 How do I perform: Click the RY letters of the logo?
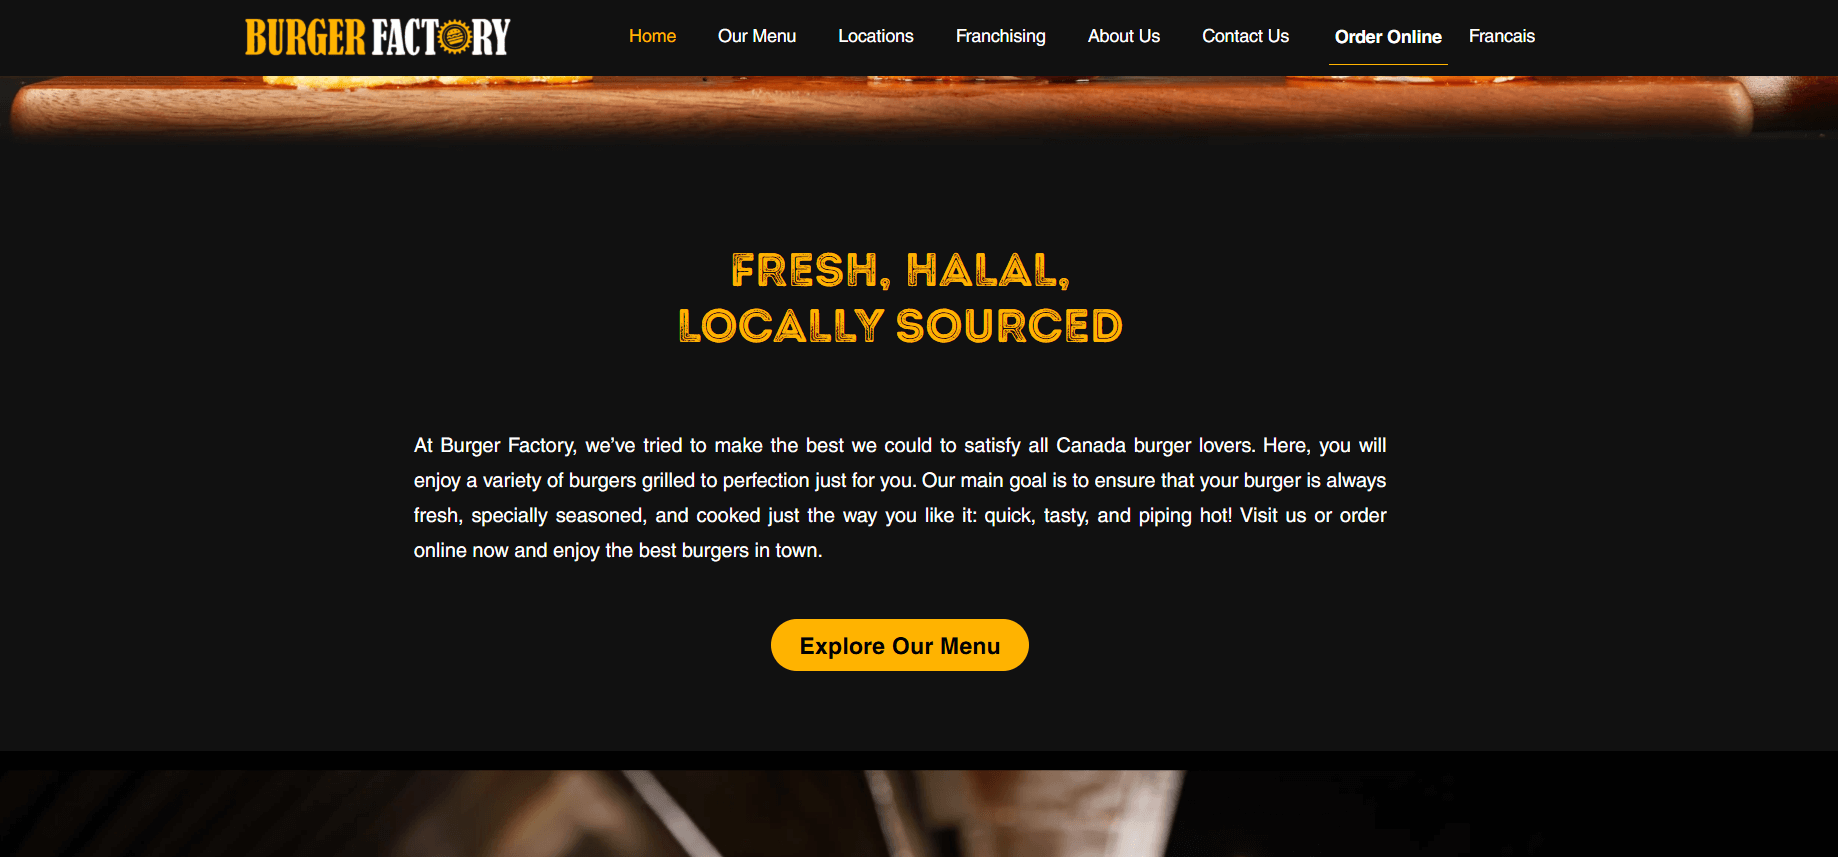point(491,38)
